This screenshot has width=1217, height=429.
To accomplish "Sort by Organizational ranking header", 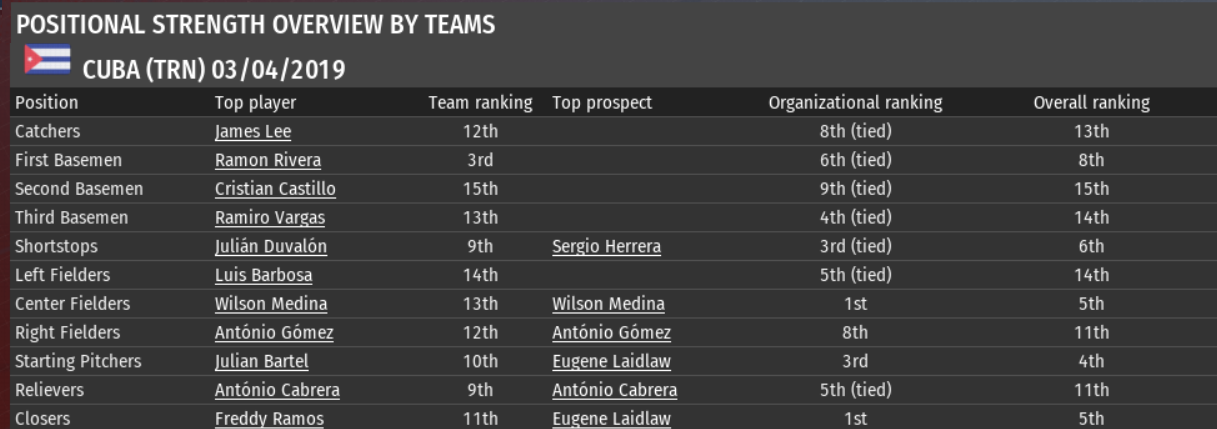I will tap(855, 103).
